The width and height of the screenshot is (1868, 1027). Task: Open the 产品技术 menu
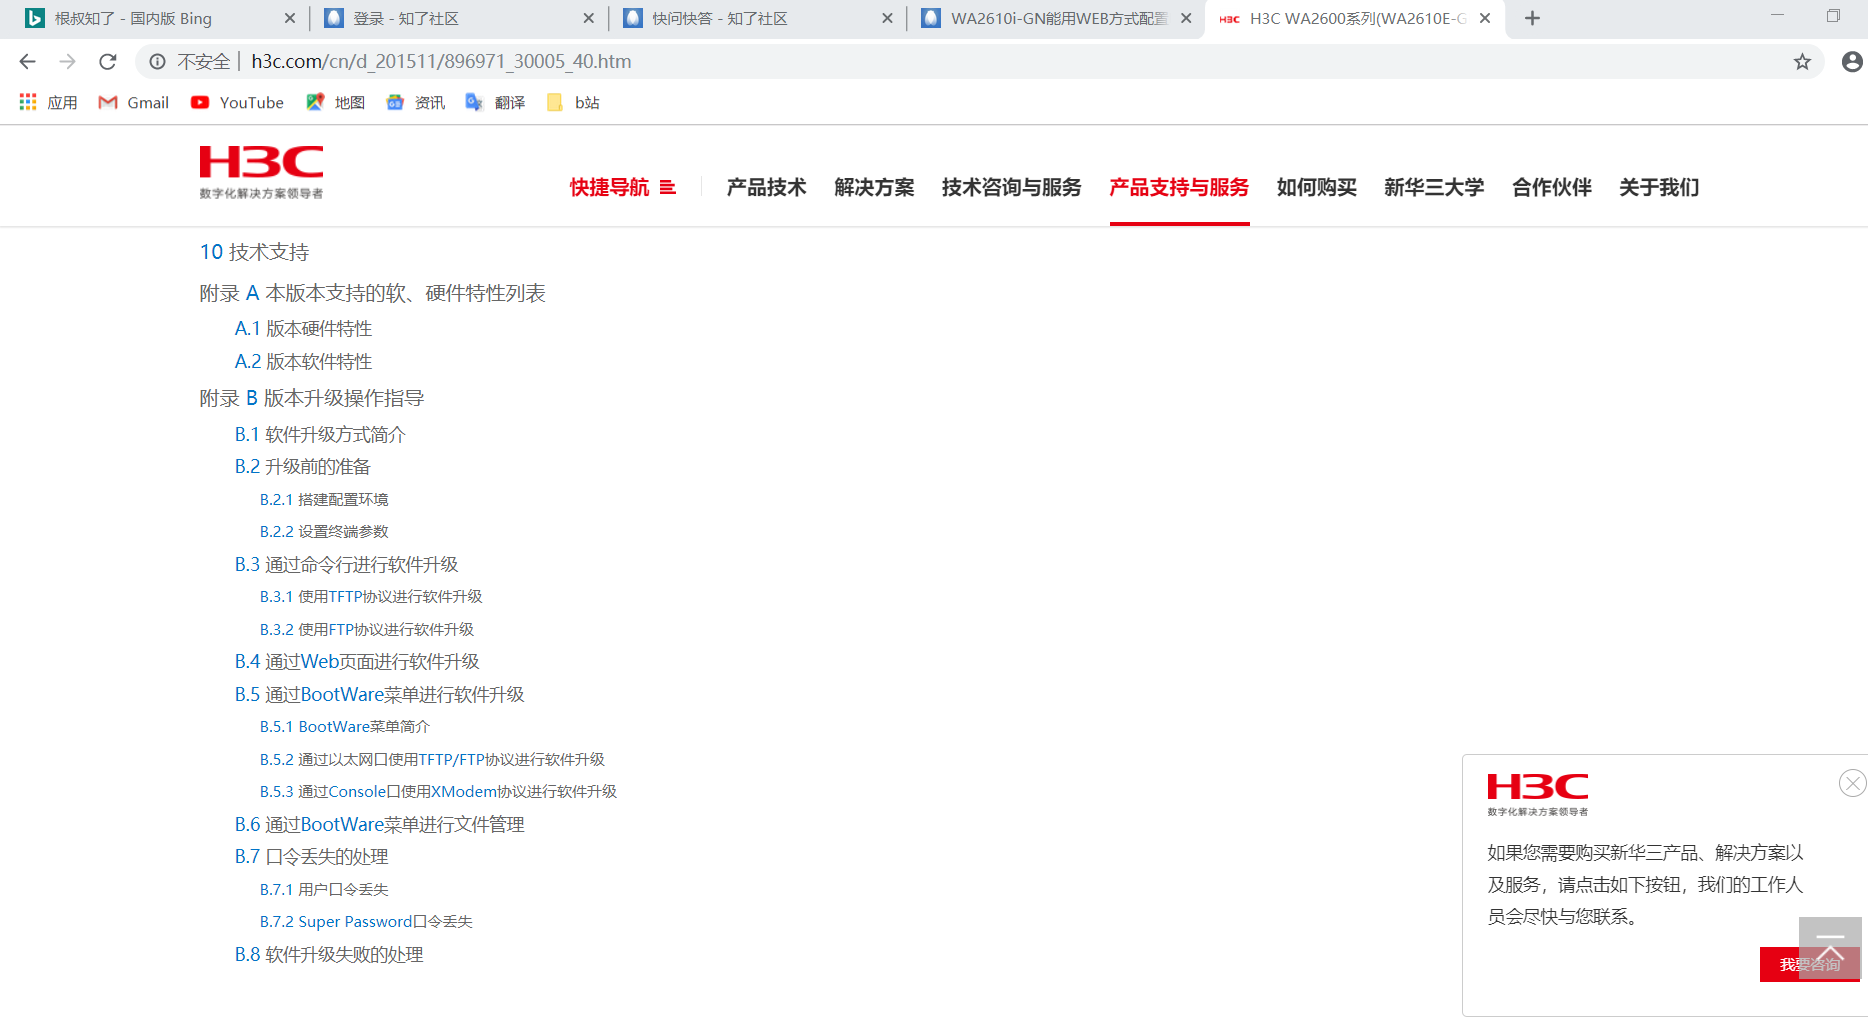tap(766, 187)
